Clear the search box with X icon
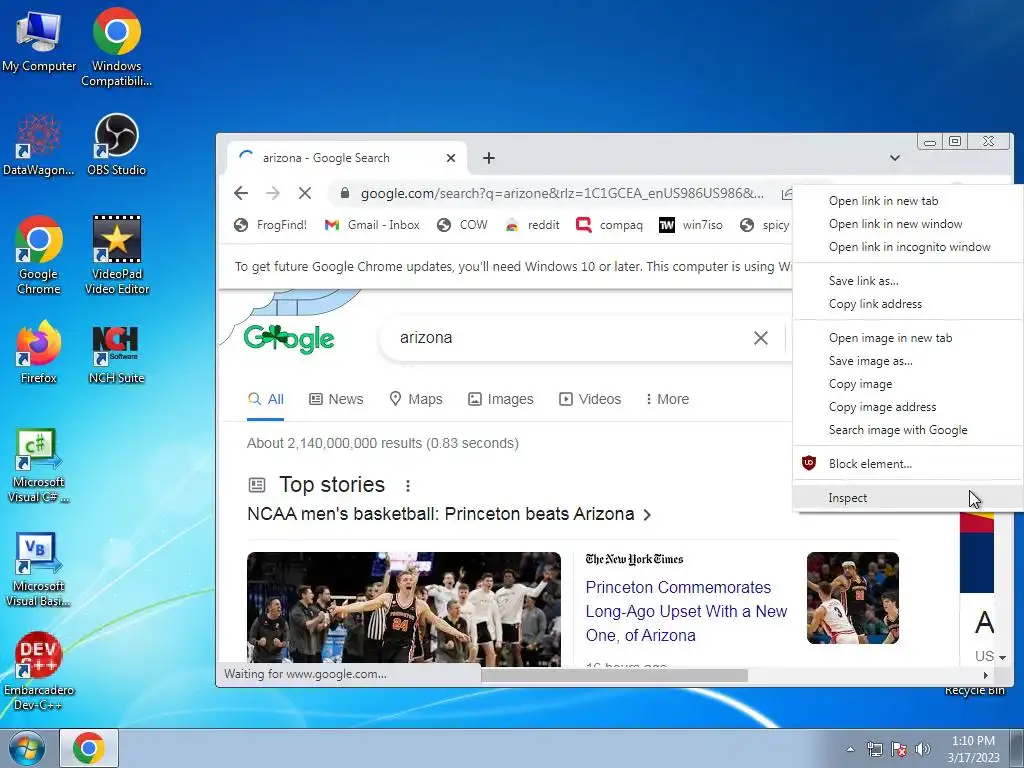1024x768 pixels. tap(761, 338)
